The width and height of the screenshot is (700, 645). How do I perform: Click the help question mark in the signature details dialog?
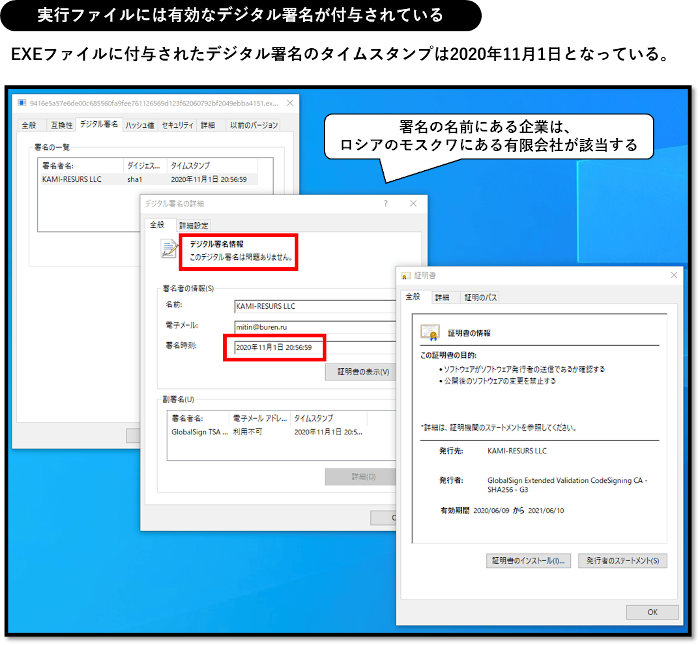pos(386,203)
